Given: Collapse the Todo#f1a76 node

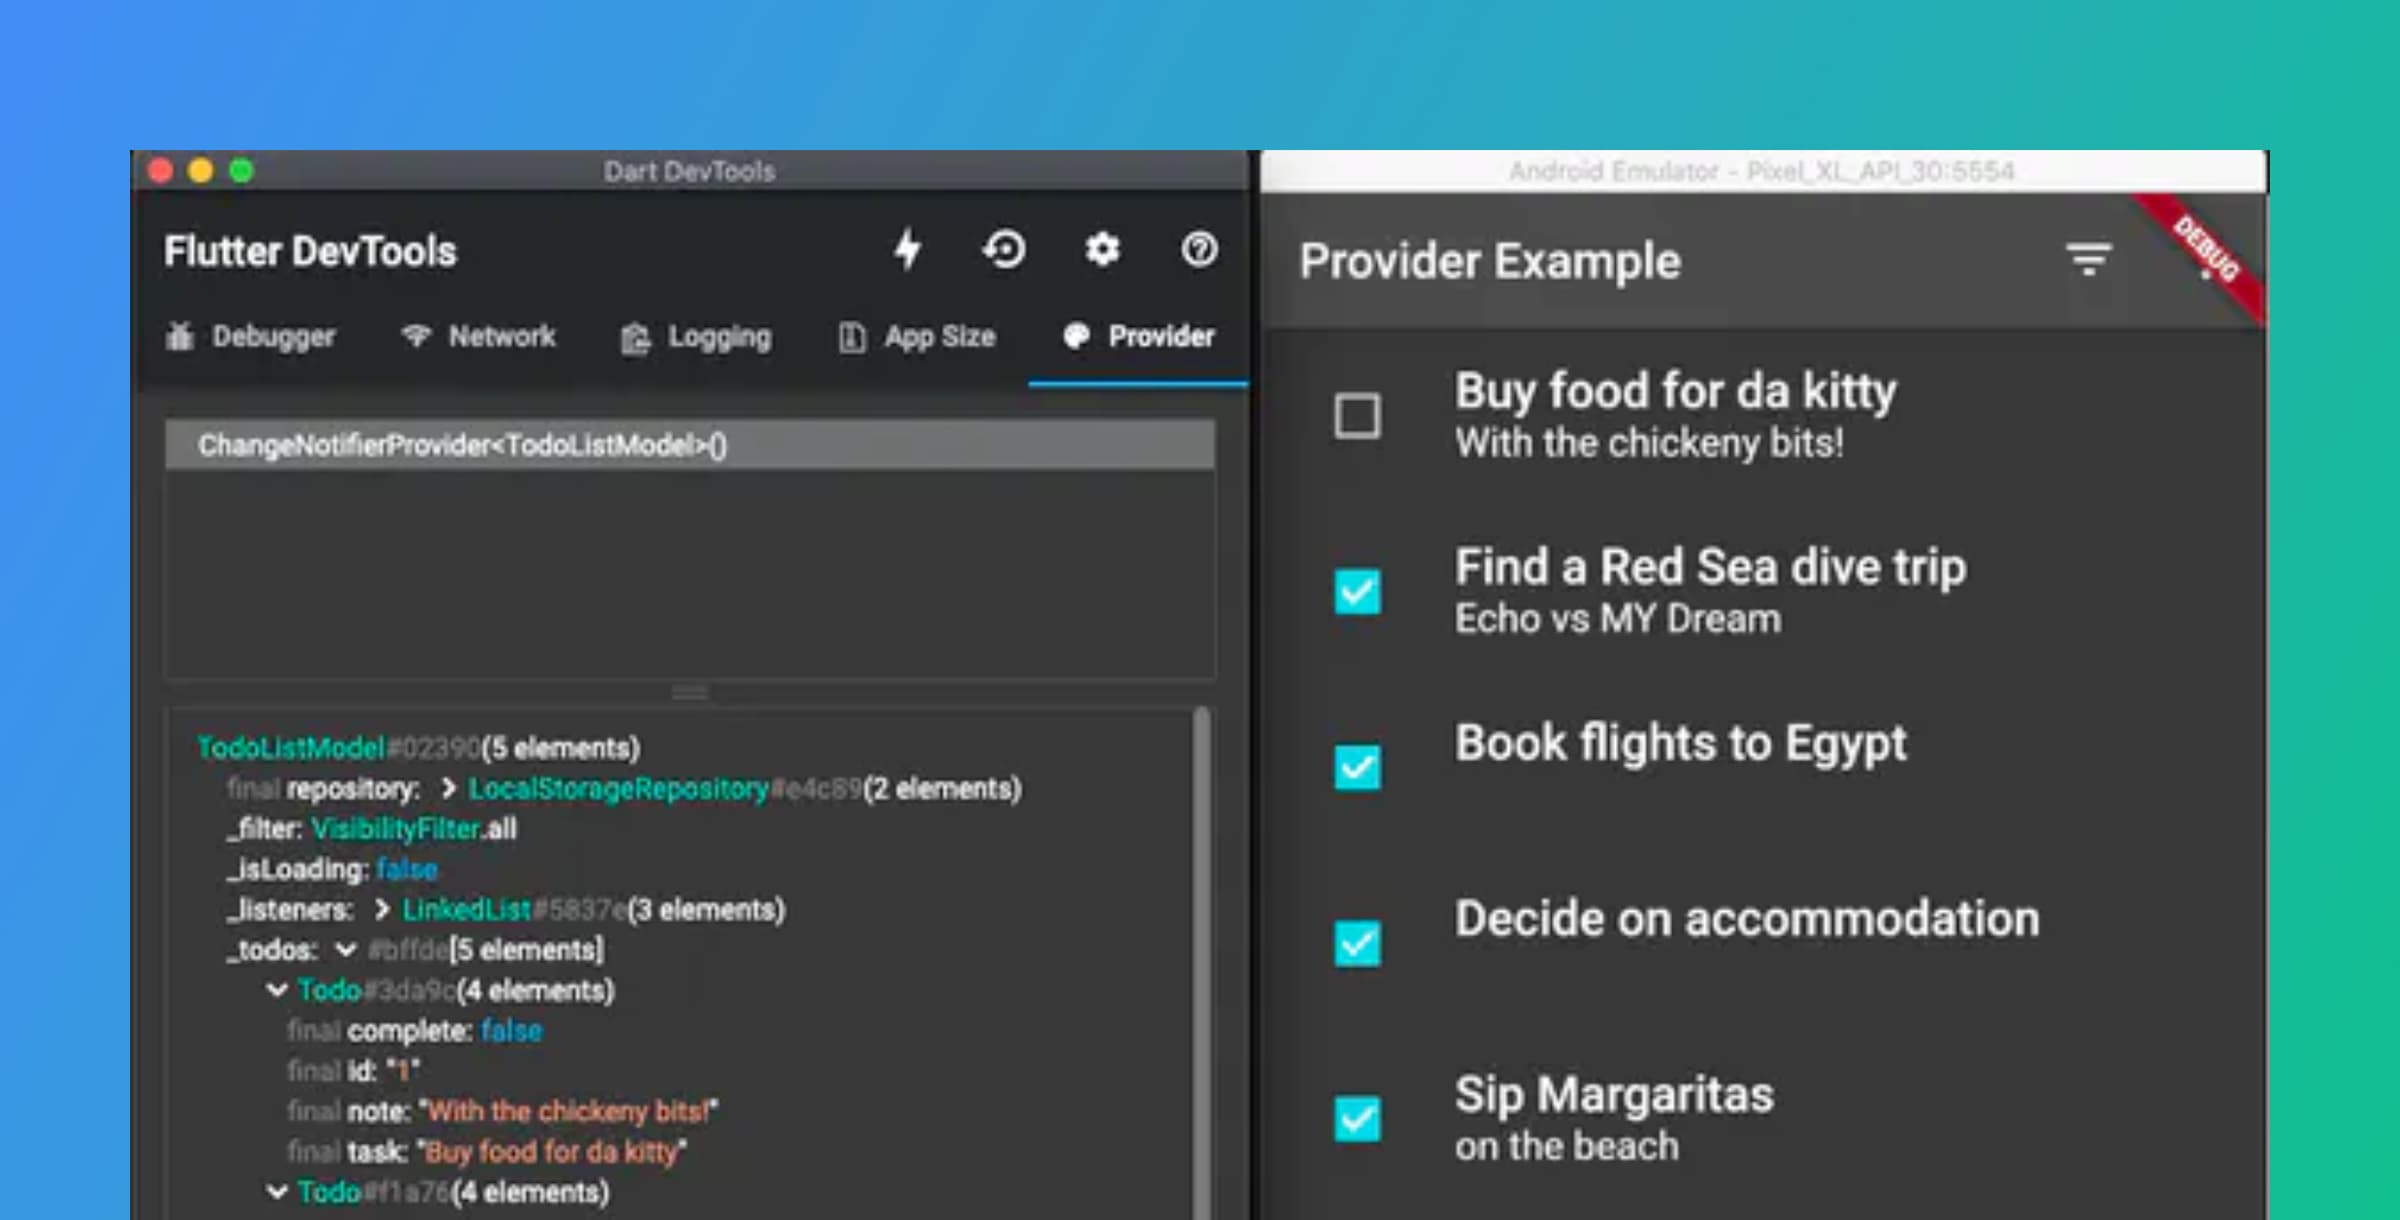Looking at the screenshot, I should (277, 1192).
